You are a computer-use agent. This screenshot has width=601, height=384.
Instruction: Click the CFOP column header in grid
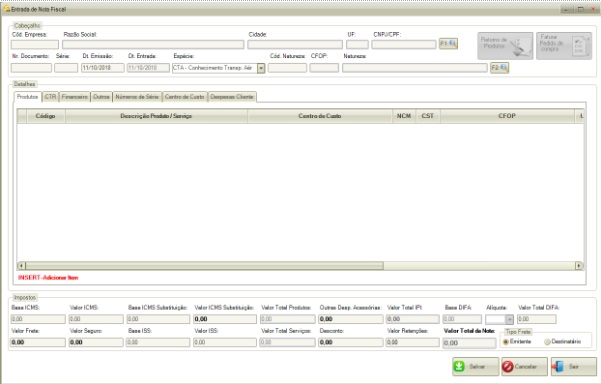(507, 116)
